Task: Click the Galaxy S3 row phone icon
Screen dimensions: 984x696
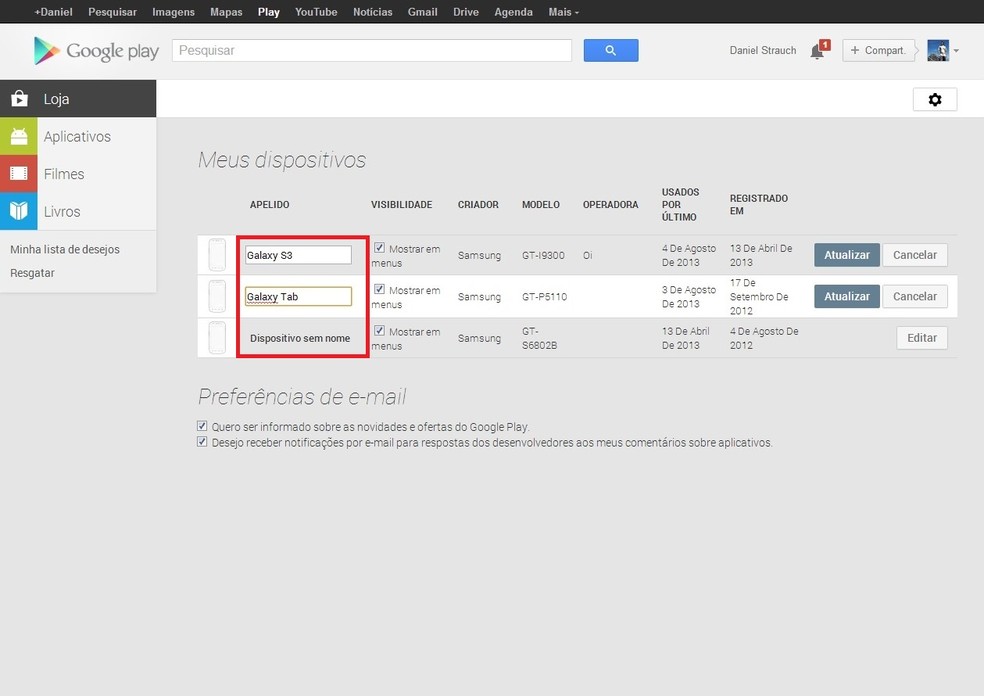Action: (x=217, y=255)
